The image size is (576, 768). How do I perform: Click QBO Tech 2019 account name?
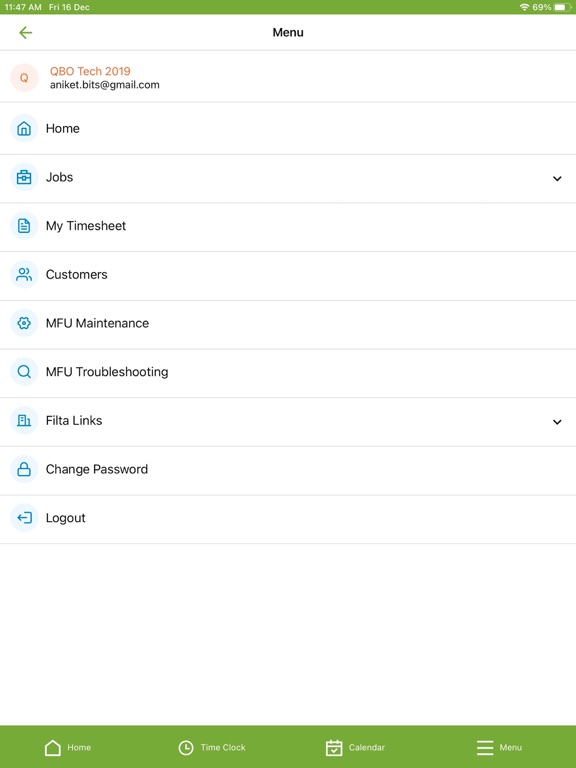click(x=90, y=71)
